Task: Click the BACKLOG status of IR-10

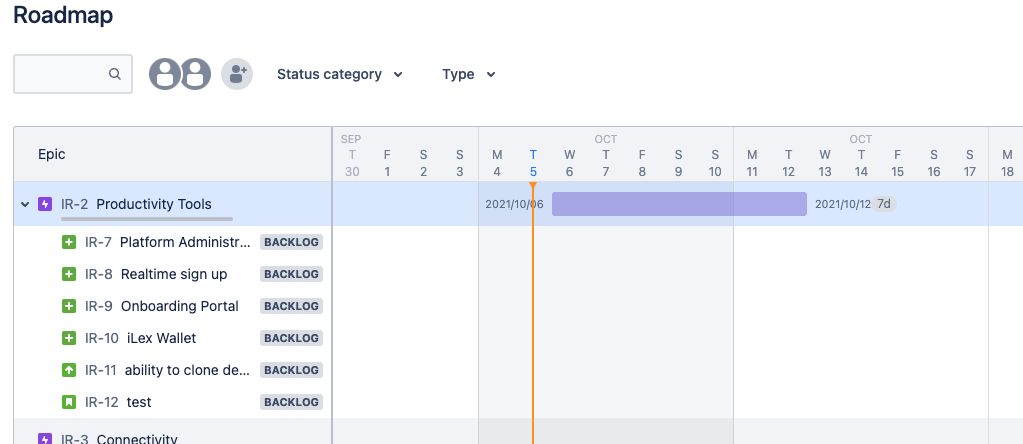Action: pos(292,338)
